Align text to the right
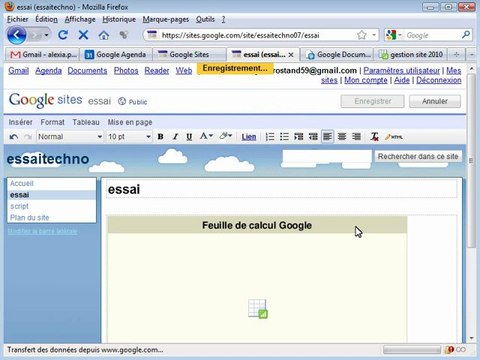Viewport: 480px width, 360px height. tap(356, 137)
